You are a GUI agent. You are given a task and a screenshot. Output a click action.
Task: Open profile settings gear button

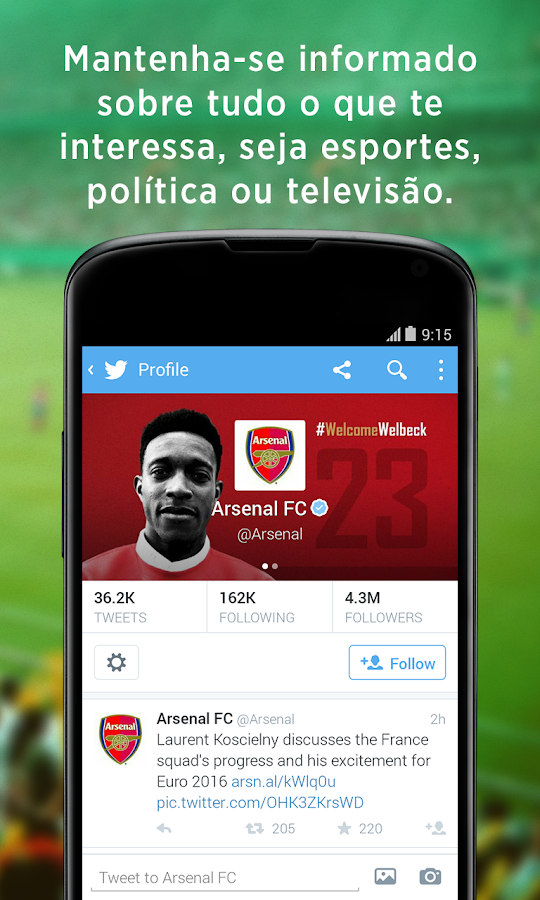pyautogui.click(x=116, y=662)
